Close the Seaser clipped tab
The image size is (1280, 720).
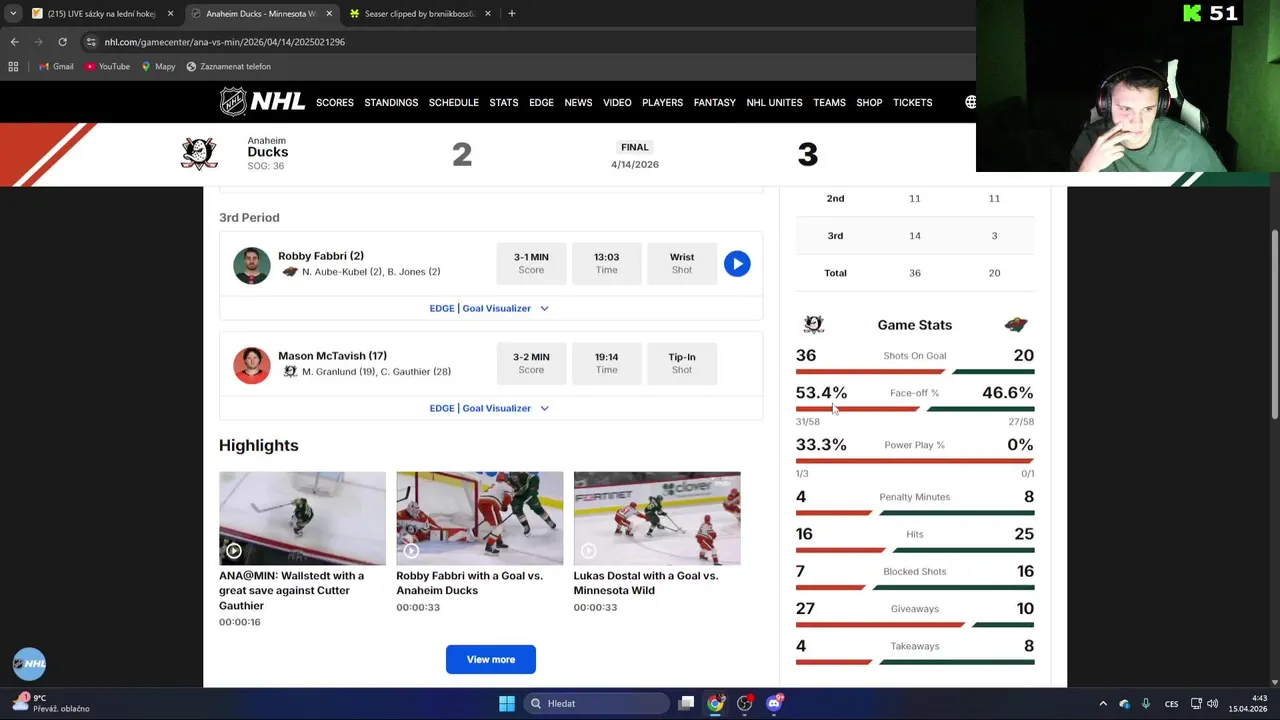[x=487, y=14]
